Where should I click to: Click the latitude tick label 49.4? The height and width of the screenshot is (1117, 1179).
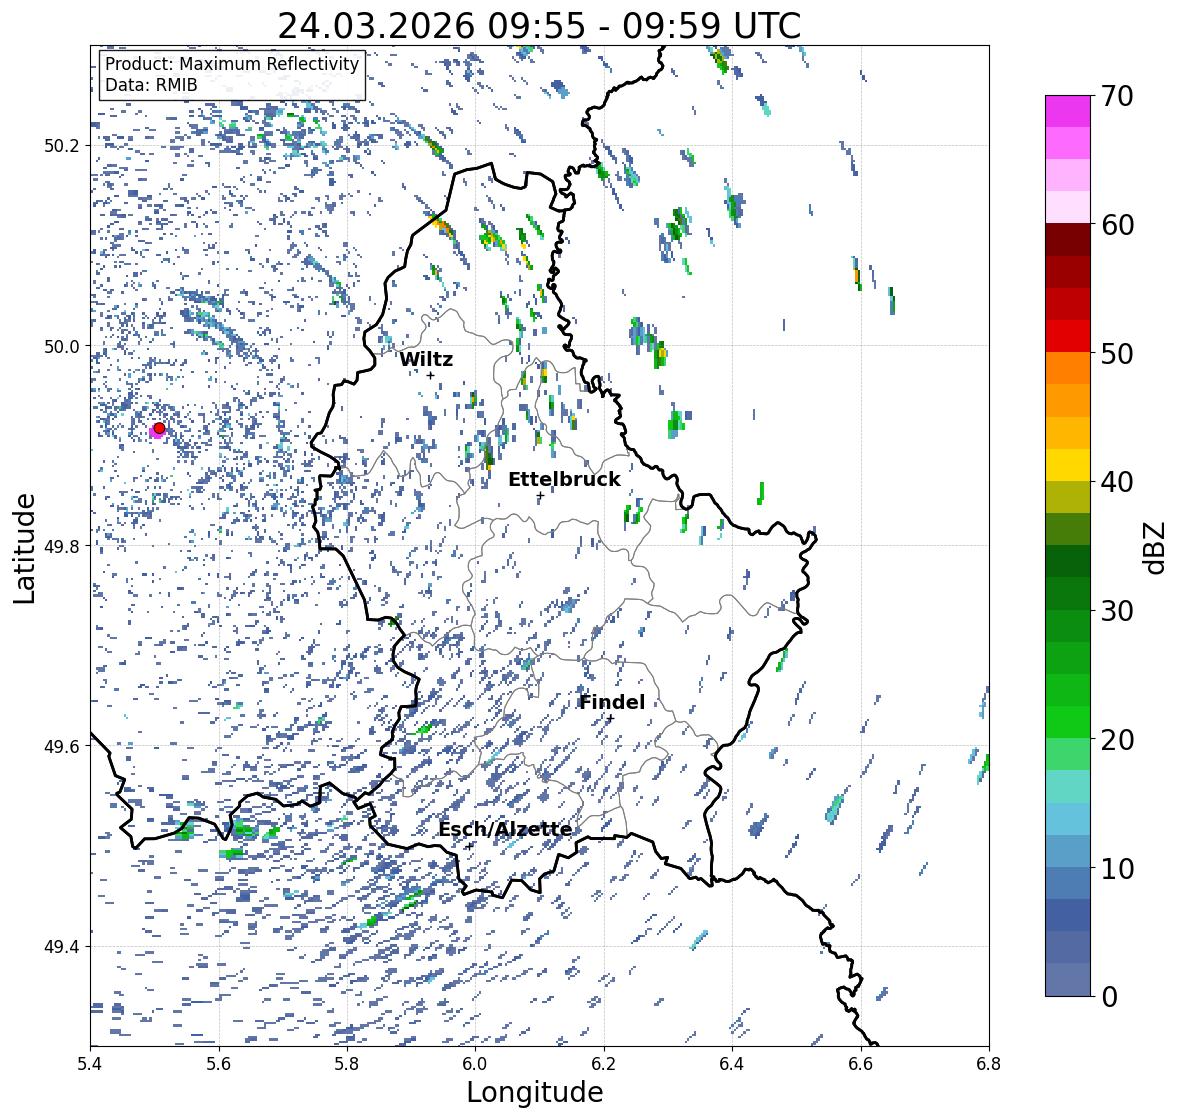click(x=62, y=947)
